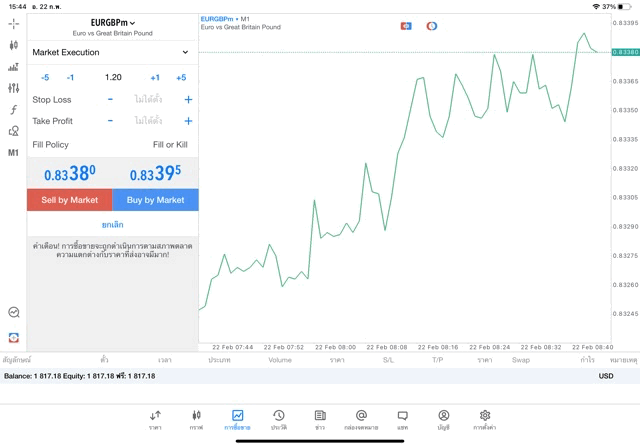
Task: Open the indicators (f) icon
Action: [13, 110]
